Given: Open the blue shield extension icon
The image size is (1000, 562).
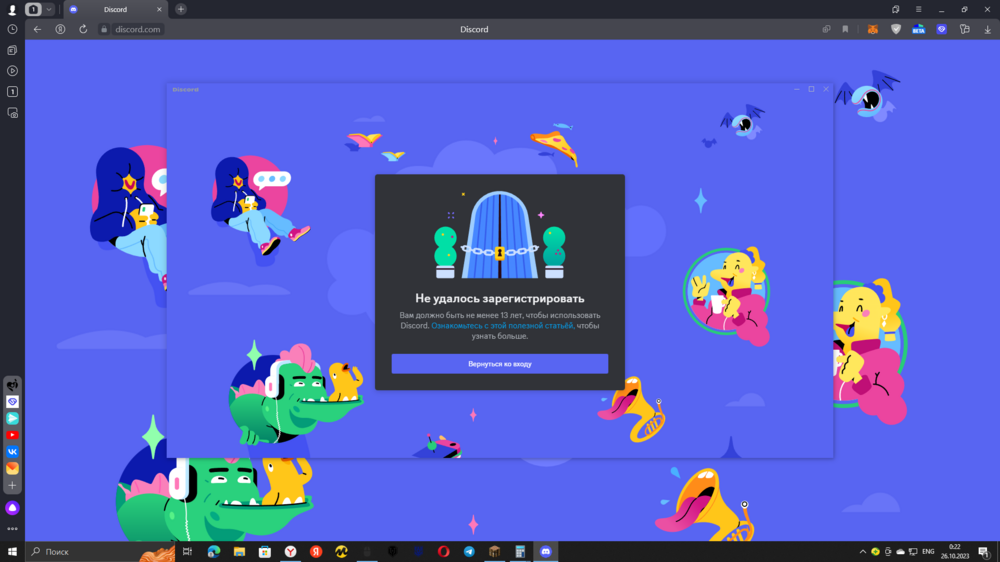Looking at the screenshot, I should coord(941,29).
